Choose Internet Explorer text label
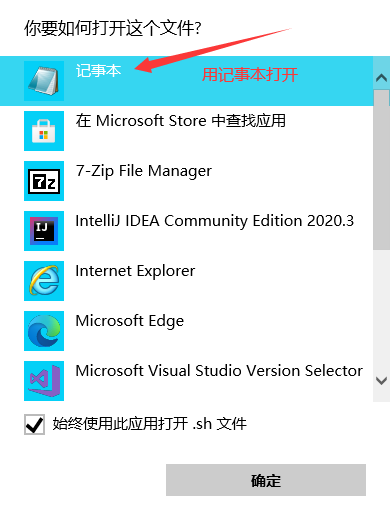The height and width of the screenshot is (520, 390). (135, 271)
